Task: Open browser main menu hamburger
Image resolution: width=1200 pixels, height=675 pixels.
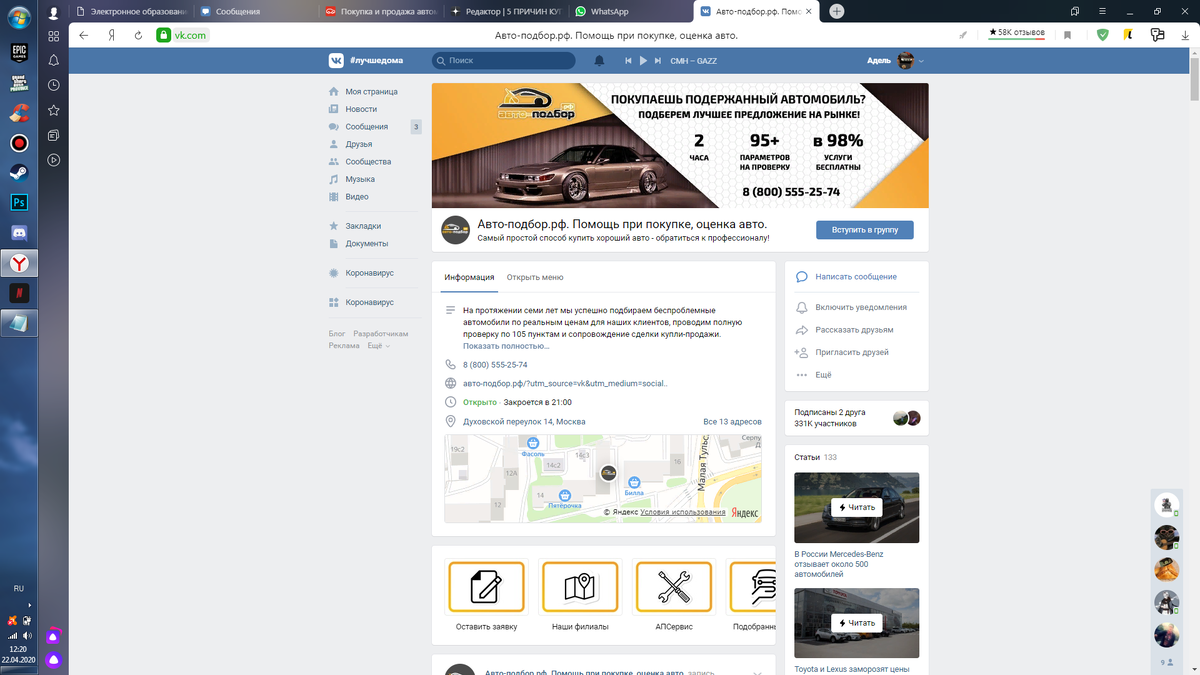Action: coord(1103,11)
